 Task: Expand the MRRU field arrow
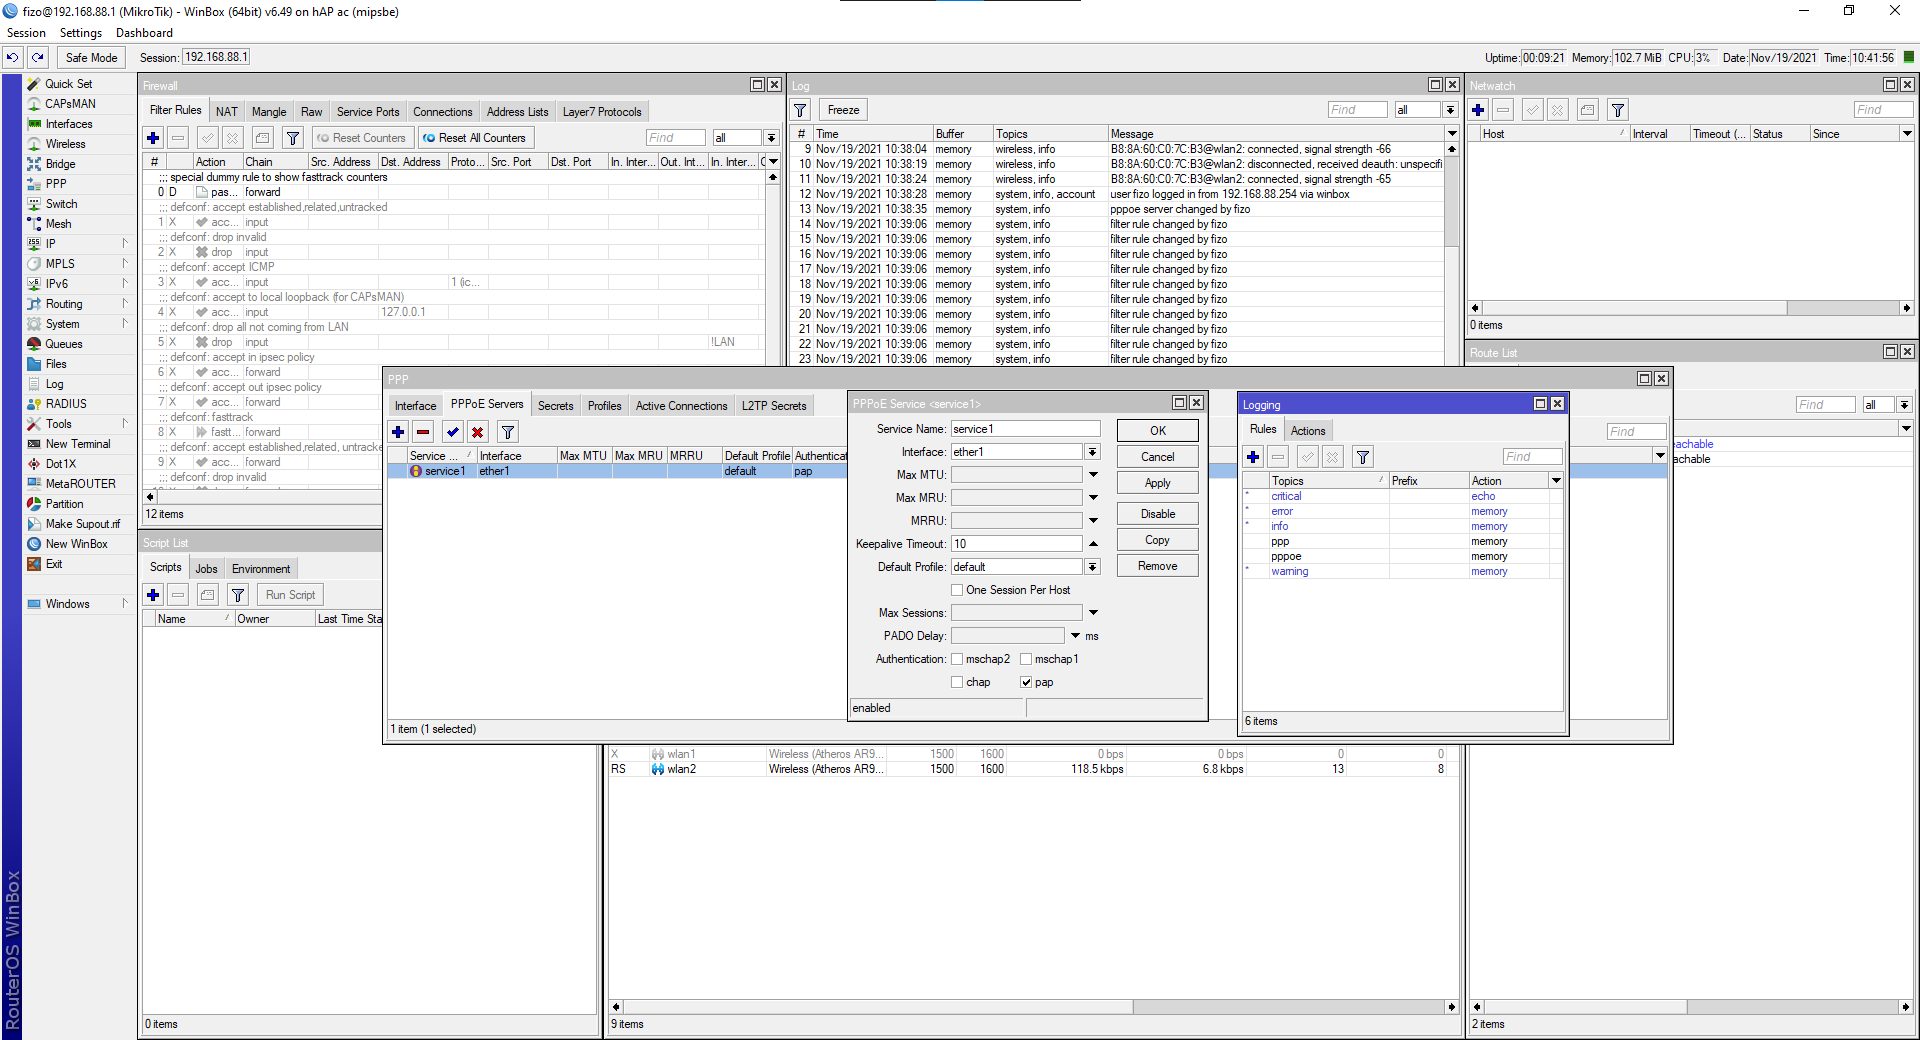(x=1093, y=521)
